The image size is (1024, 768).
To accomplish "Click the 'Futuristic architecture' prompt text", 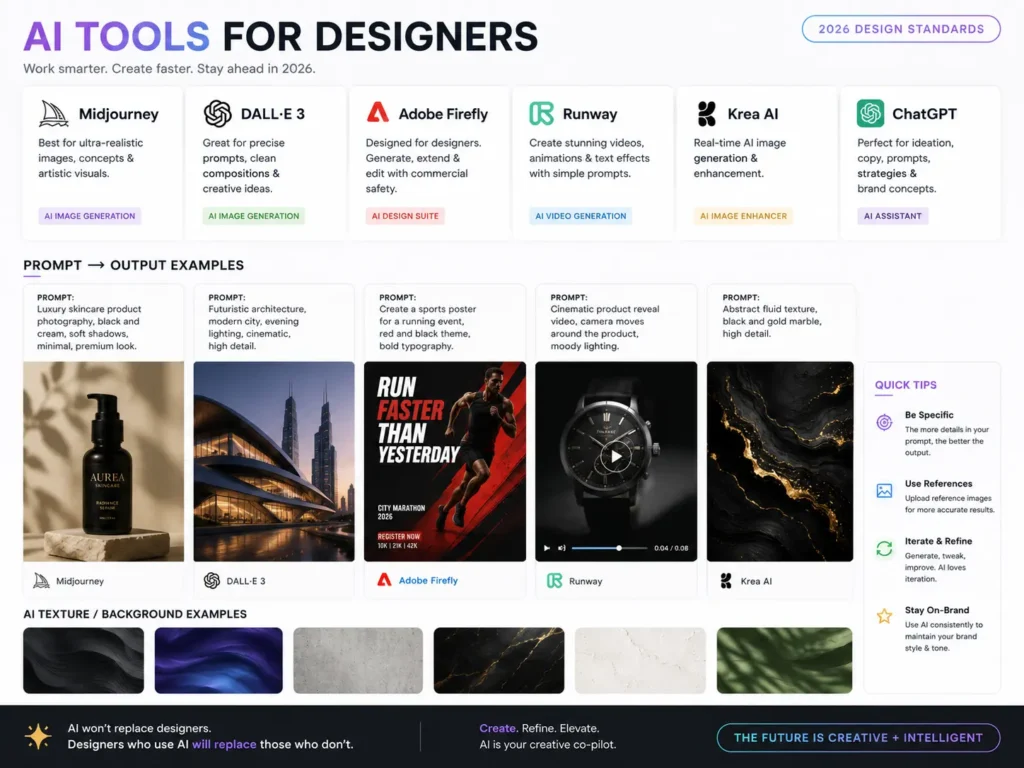I will tap(257, 327).
